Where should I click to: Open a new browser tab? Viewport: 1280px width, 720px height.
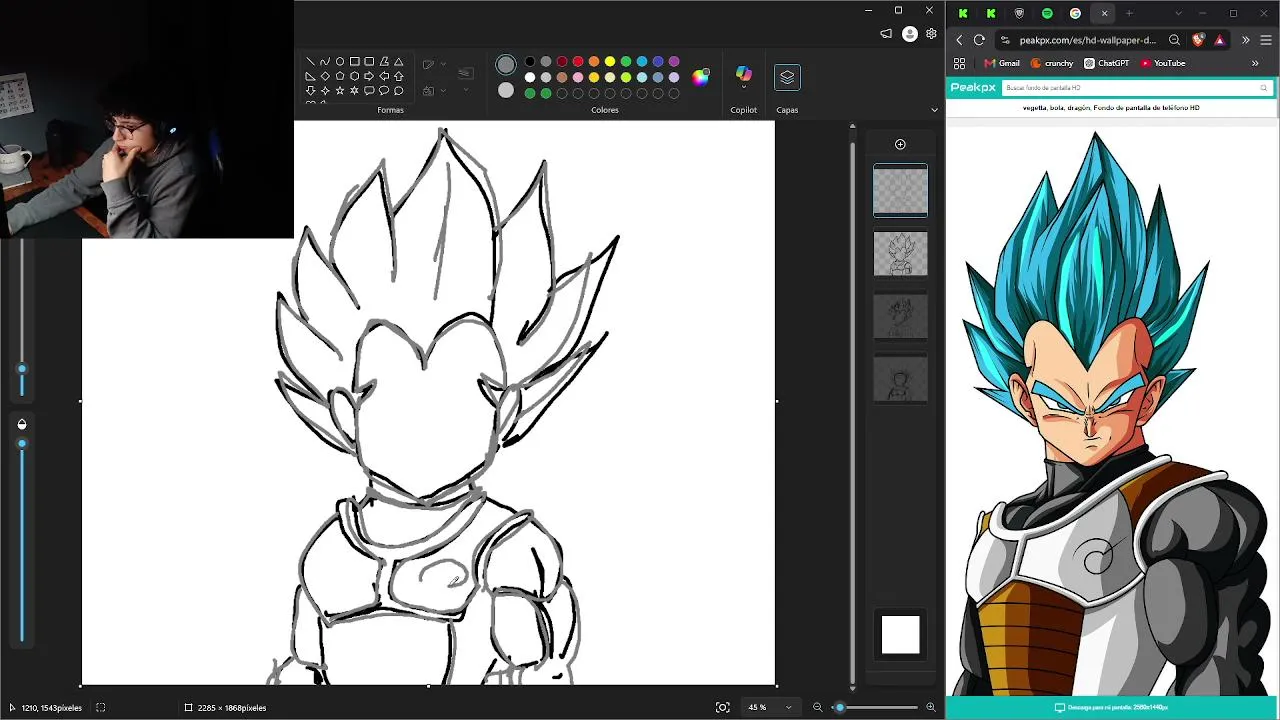pyautogui.click(x=1129, y=13)
